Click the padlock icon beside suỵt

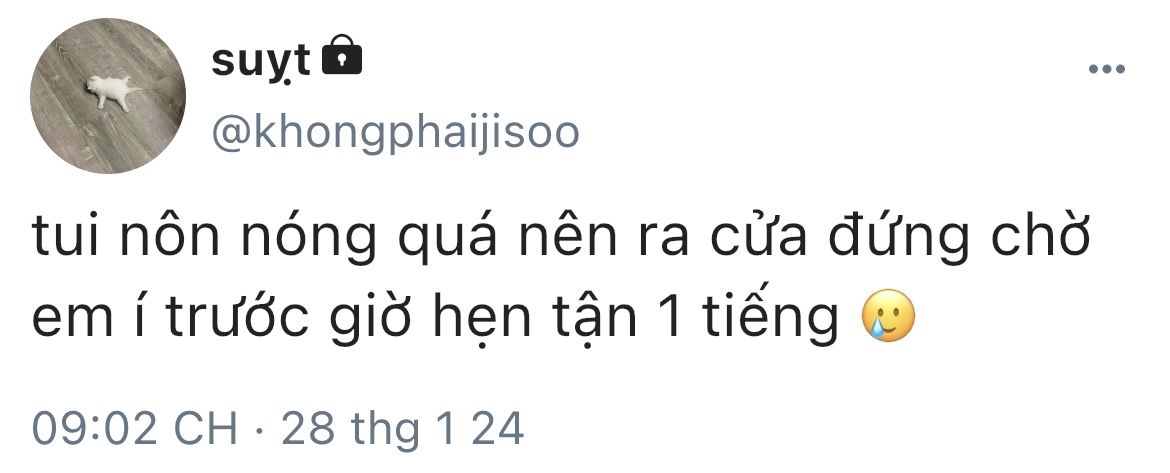(341, 55)
